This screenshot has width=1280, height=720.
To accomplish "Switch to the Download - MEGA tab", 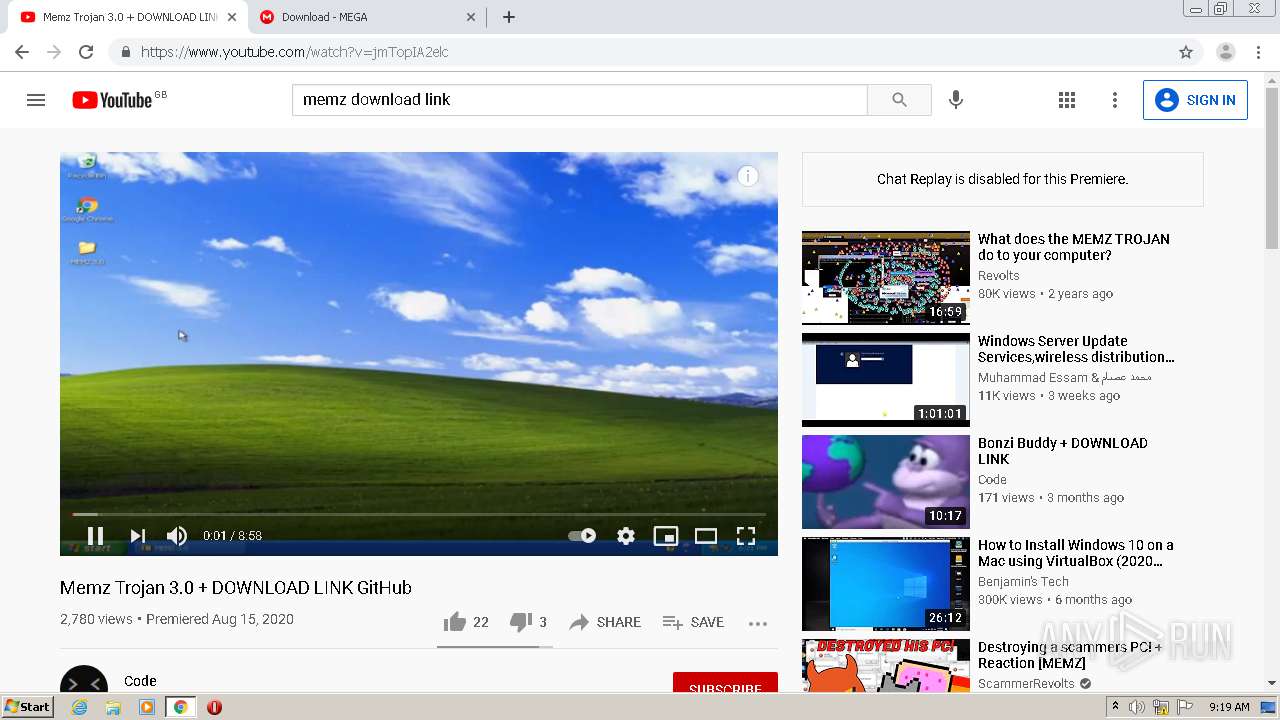I will click(365, 17).
